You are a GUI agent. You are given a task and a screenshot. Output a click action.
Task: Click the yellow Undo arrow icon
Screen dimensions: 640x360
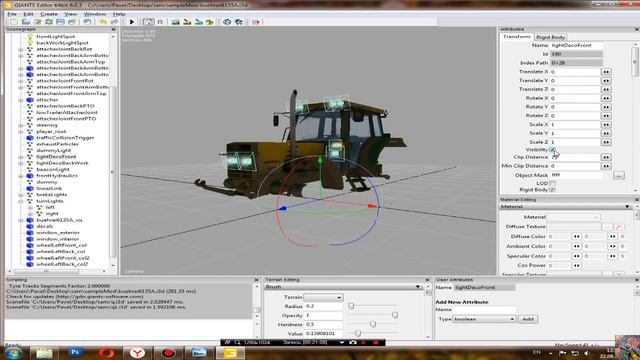click(x=102, y=22)
